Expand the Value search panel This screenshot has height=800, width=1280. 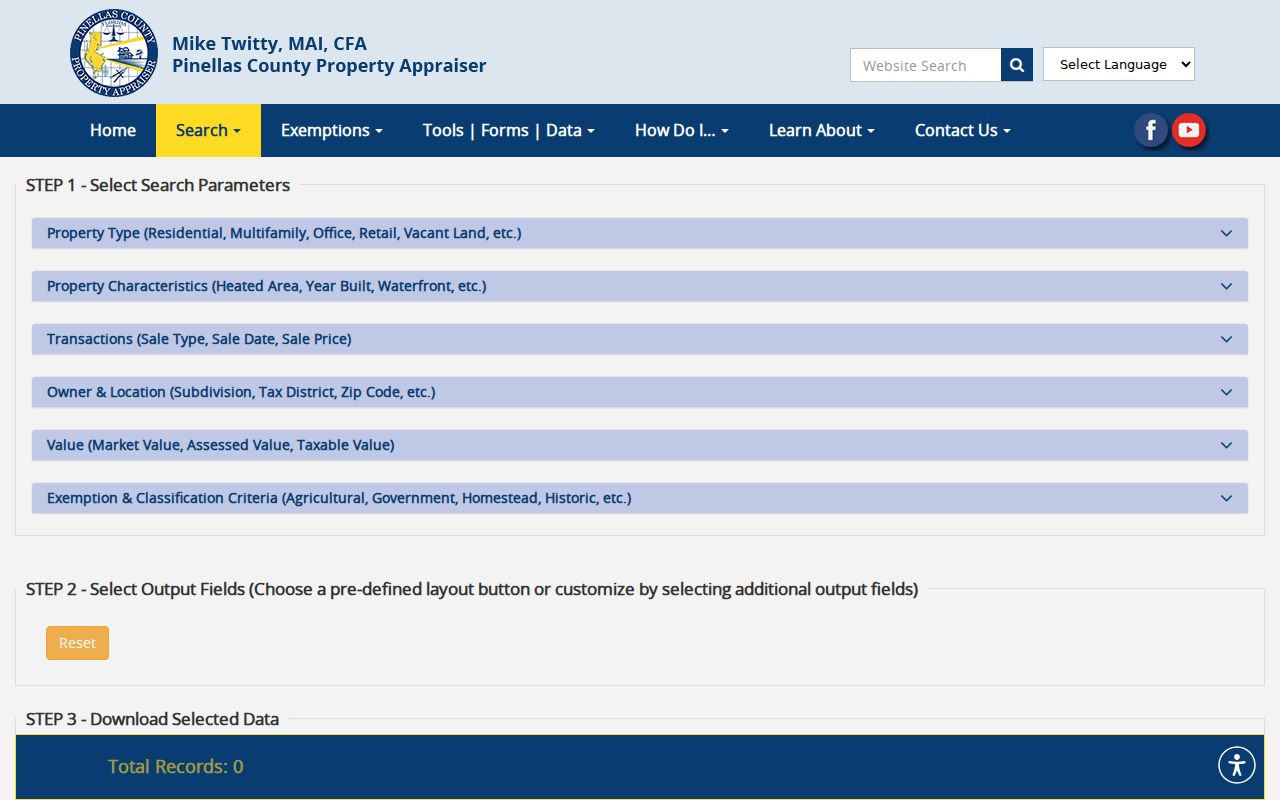(640, 445)
